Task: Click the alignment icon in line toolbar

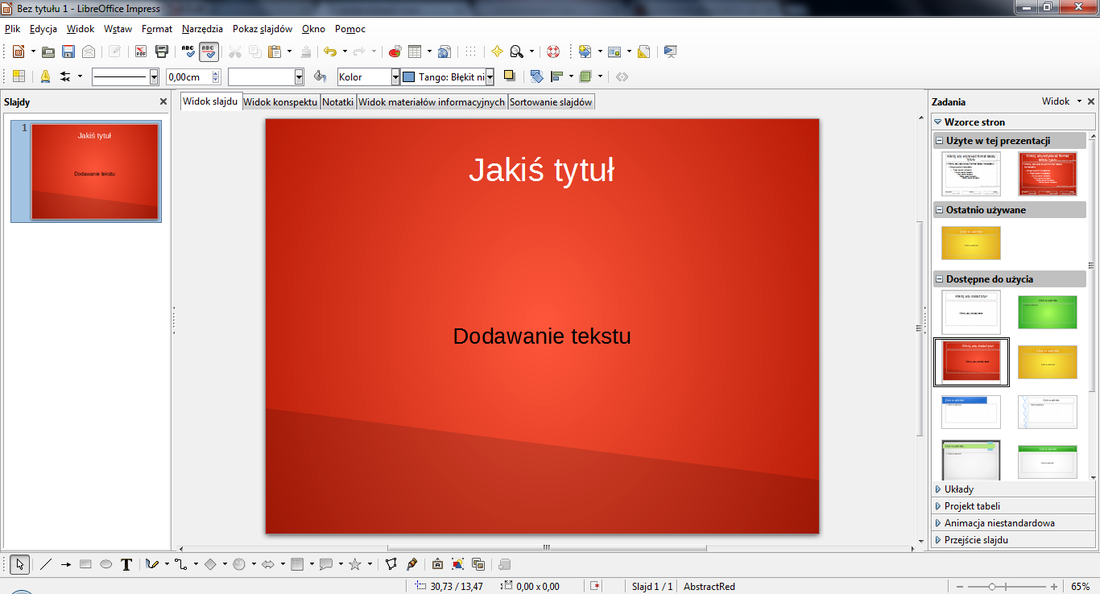Action: [557, 76]
